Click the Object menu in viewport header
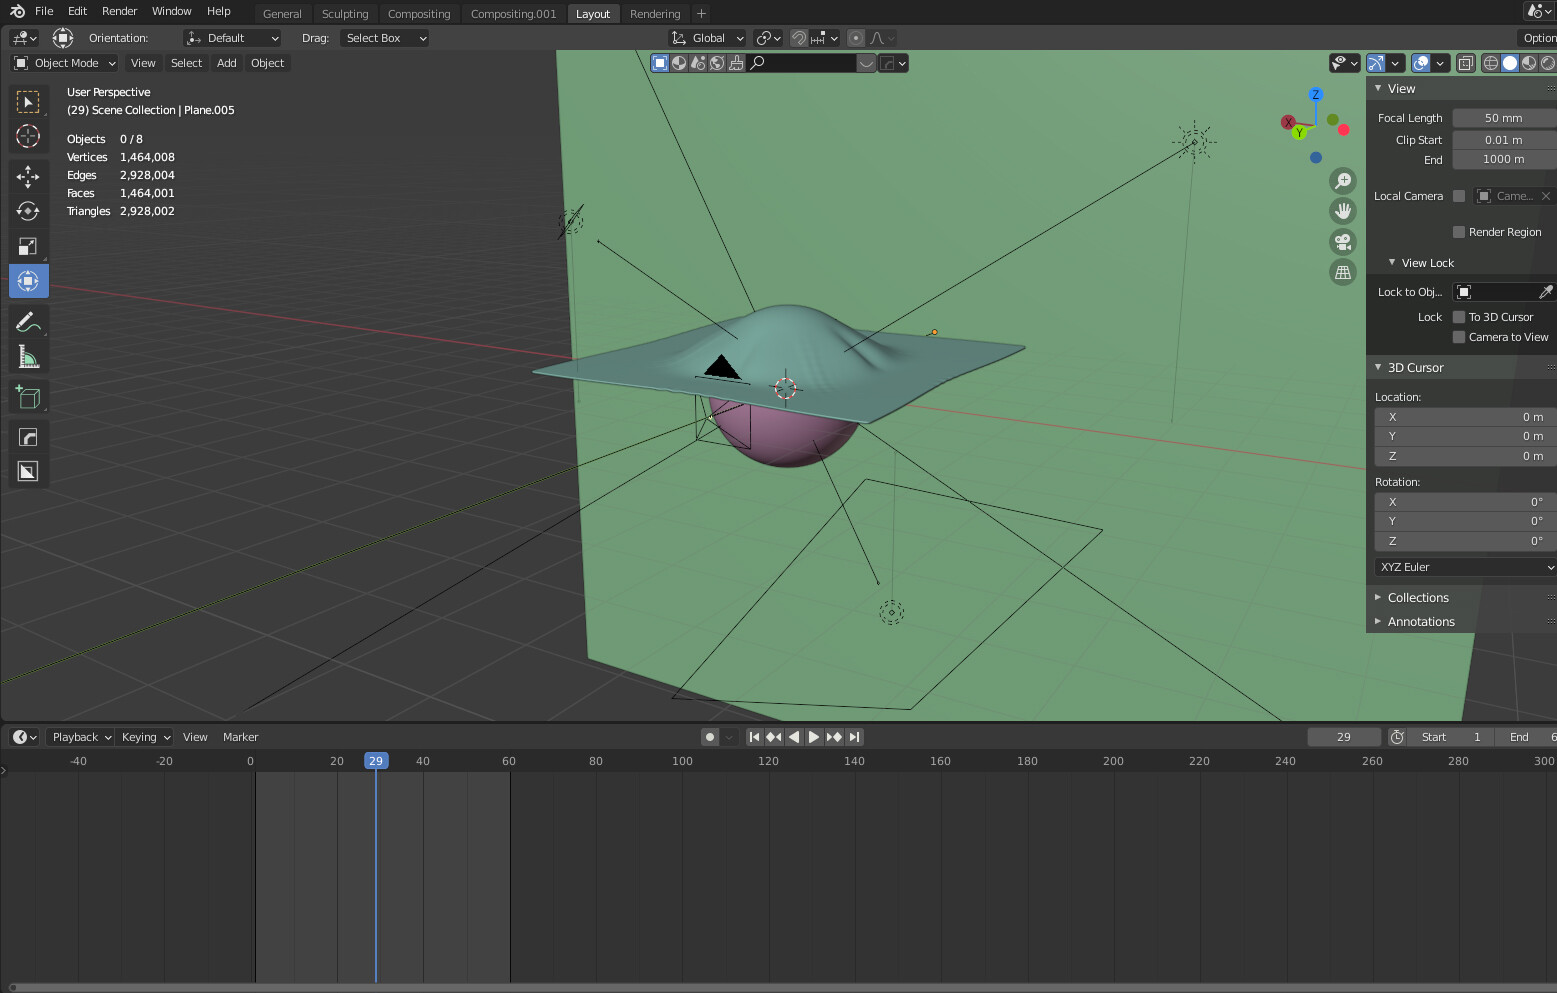1557x993 pixels. click(x=267, y=63)
